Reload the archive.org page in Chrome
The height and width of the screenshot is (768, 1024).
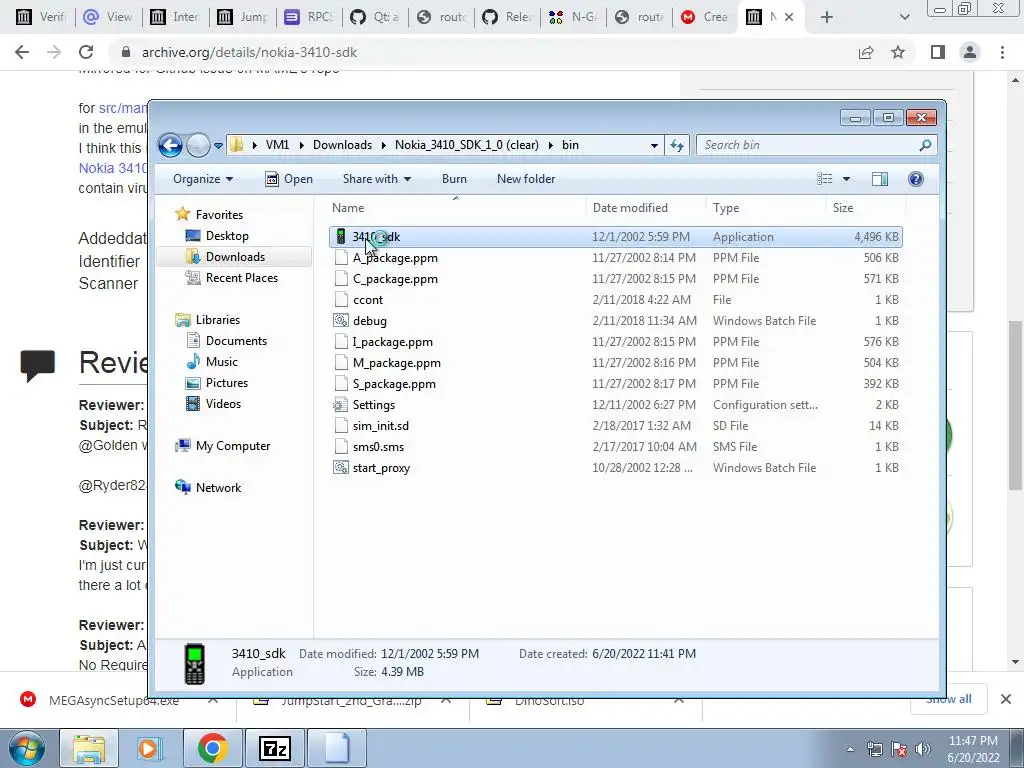point(86,52)
